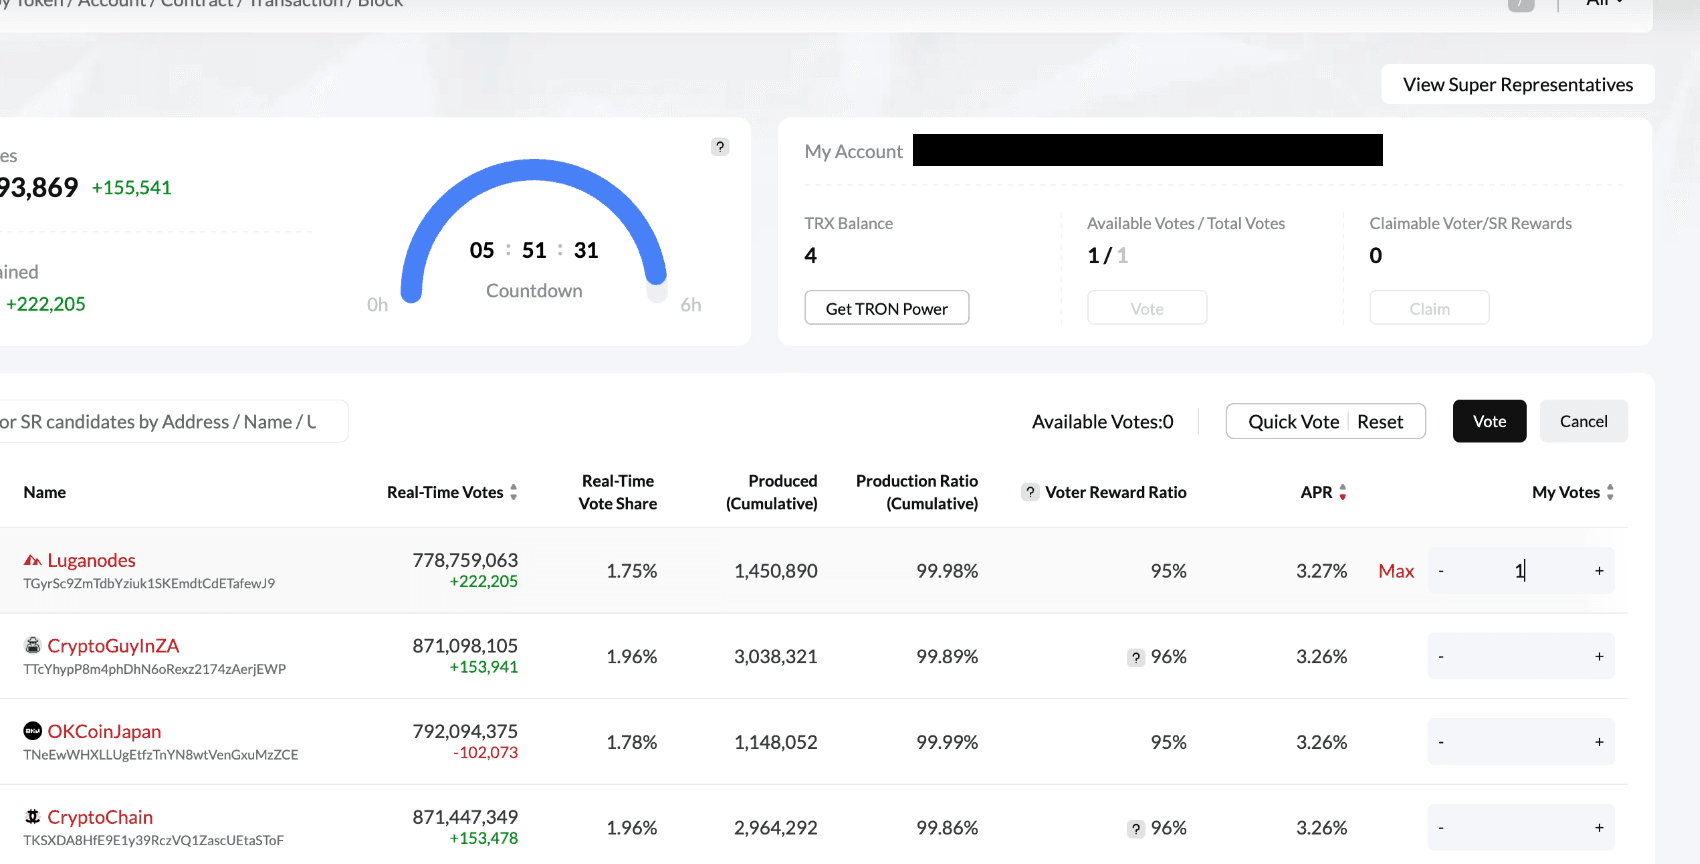The image size is (1700, 864).
Task: Click CryptoChain vote count 871,447,349
Action: [465, 817]
